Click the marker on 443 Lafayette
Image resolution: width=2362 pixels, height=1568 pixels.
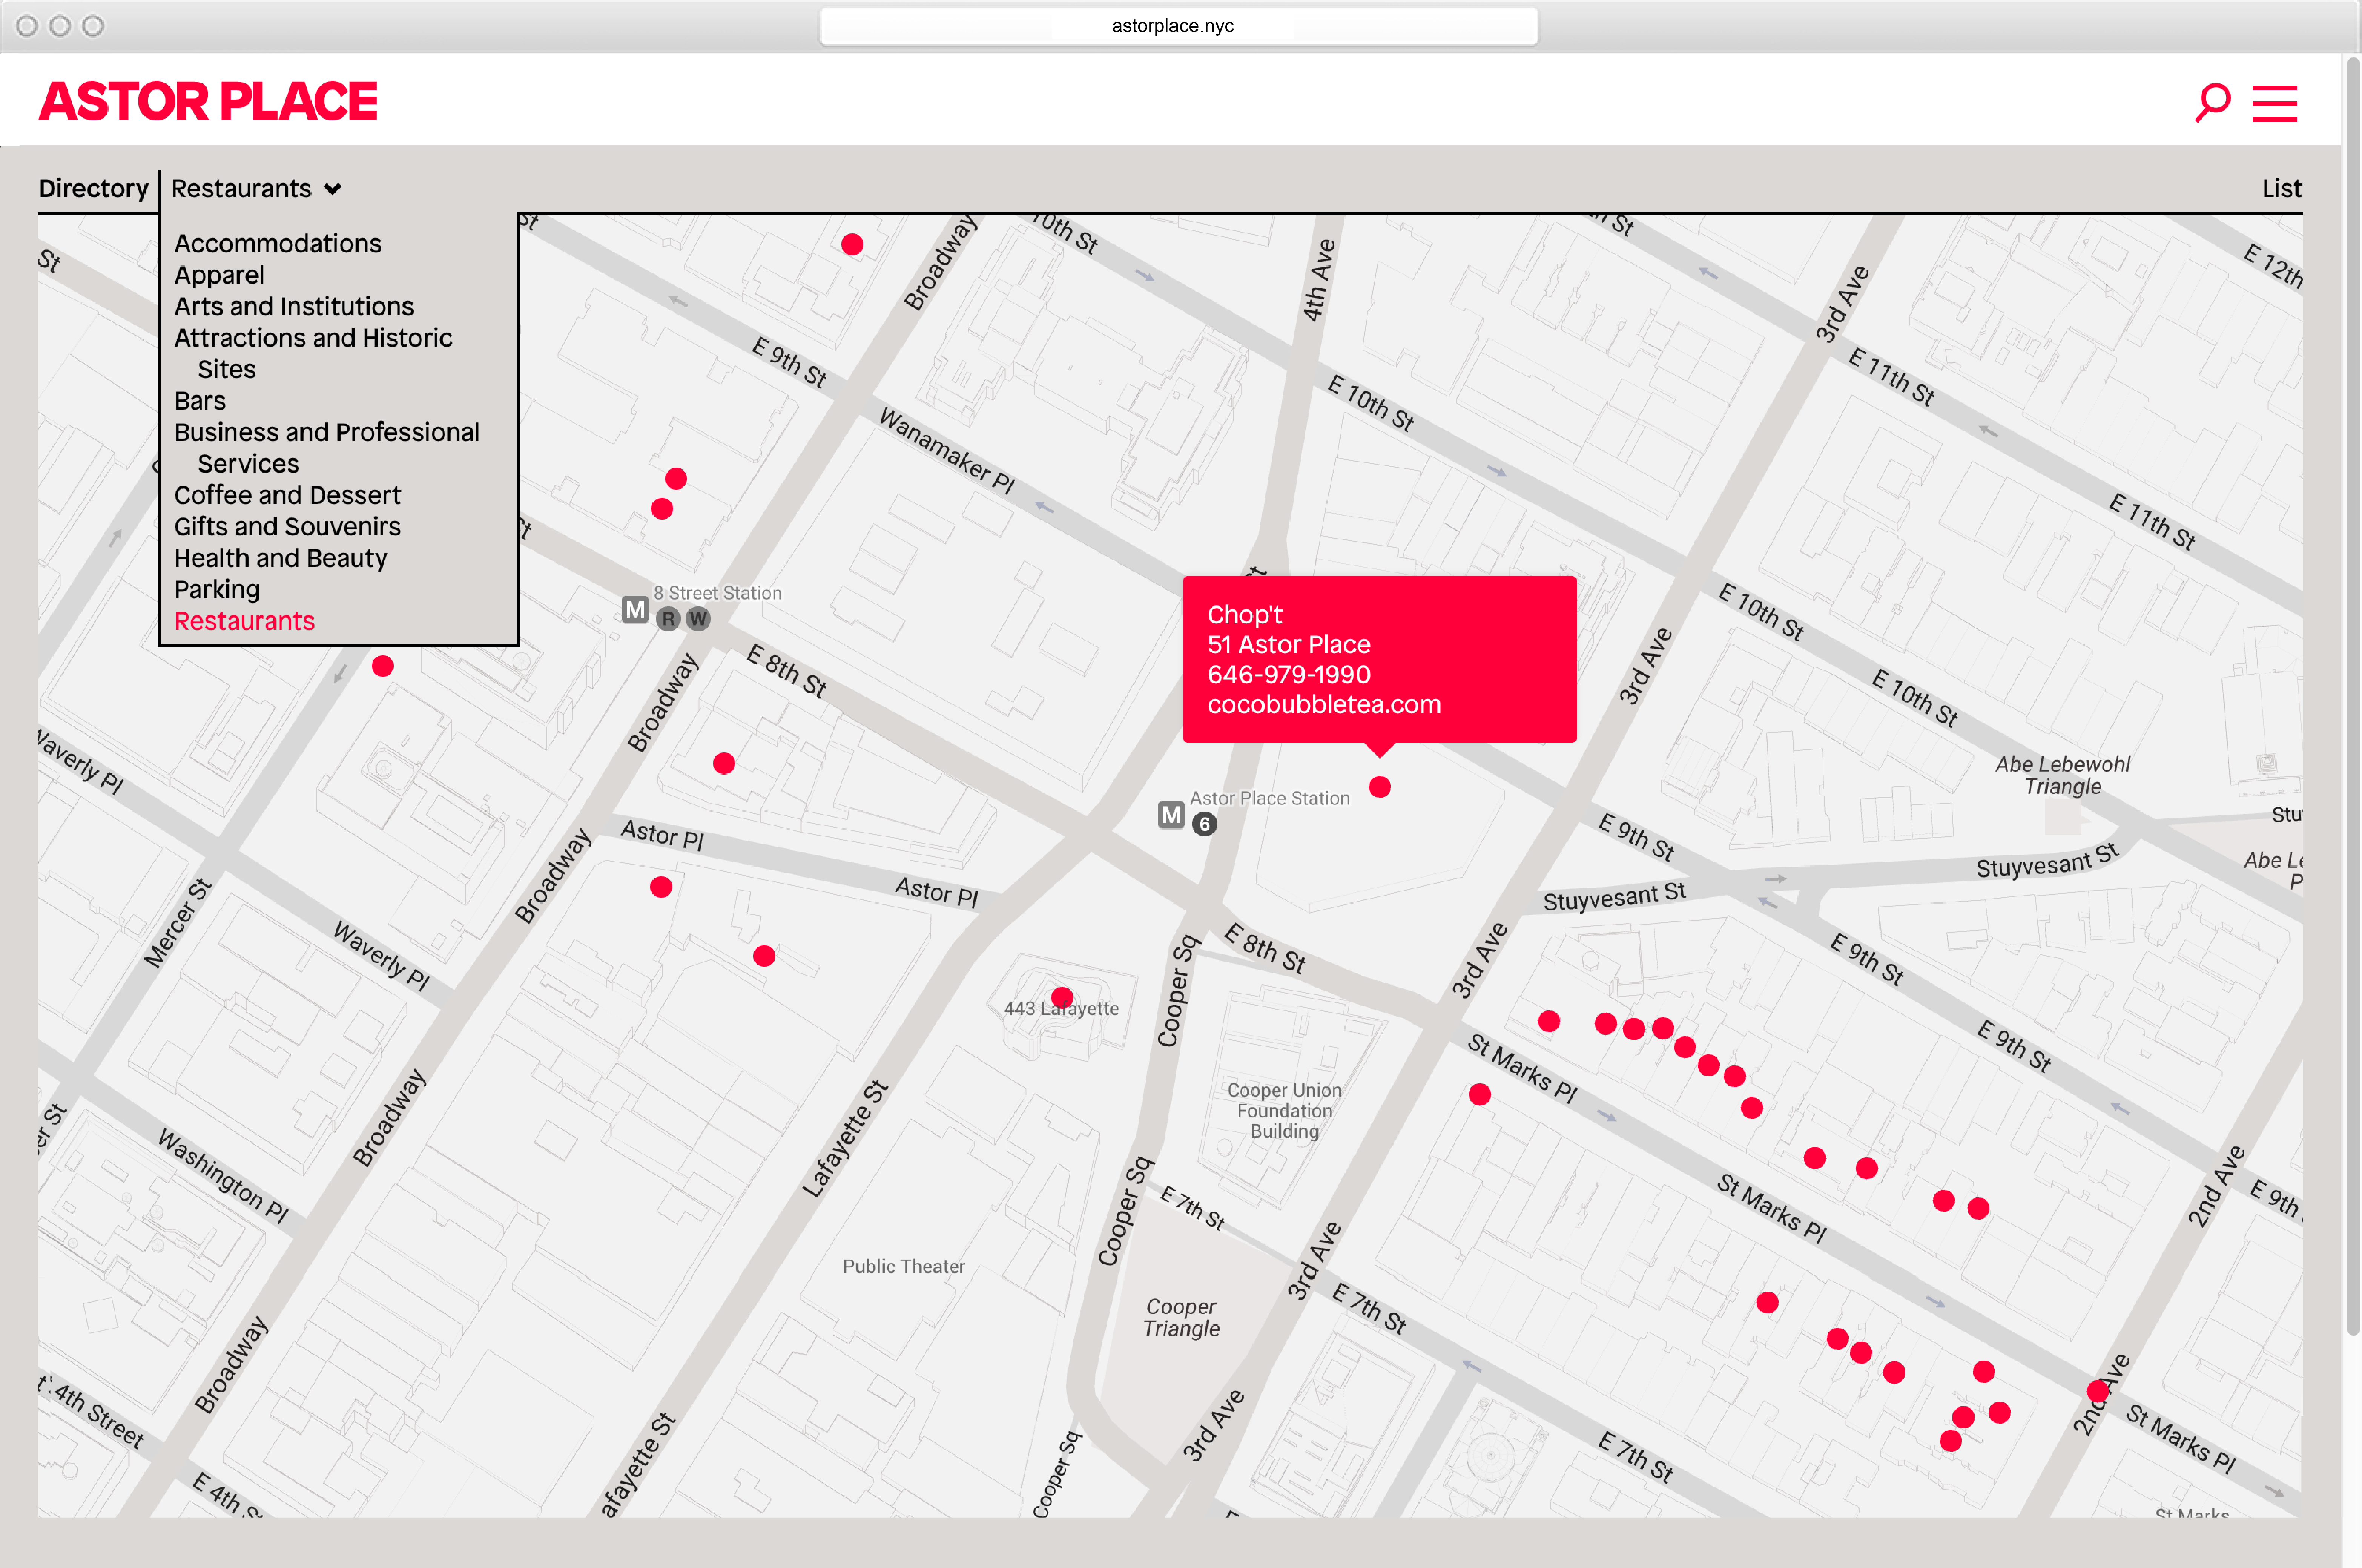[1062, 997]
